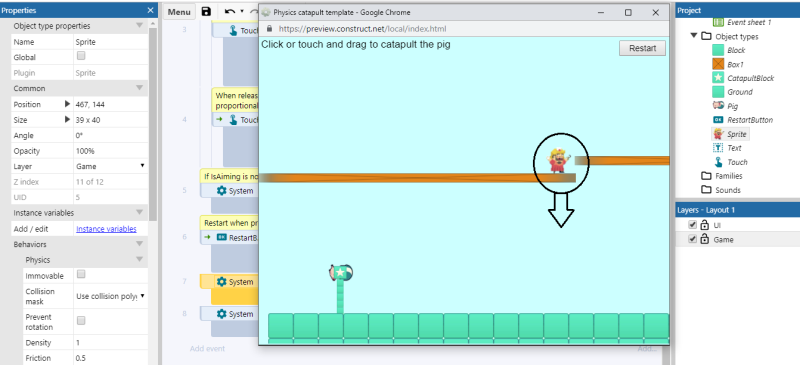Image resolution: width=800 pixels, height=365 pixels.
Task: Collapse the Object types folder
Action: tap(694, 36)
